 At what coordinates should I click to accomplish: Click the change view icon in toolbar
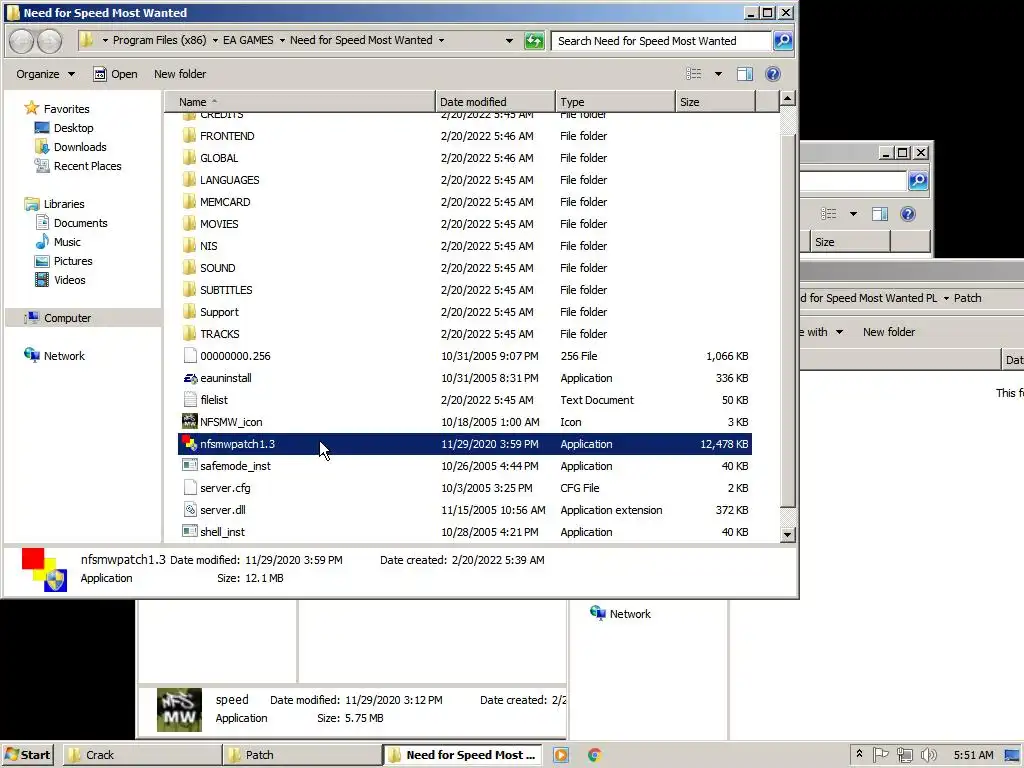[x=694, y=74]
